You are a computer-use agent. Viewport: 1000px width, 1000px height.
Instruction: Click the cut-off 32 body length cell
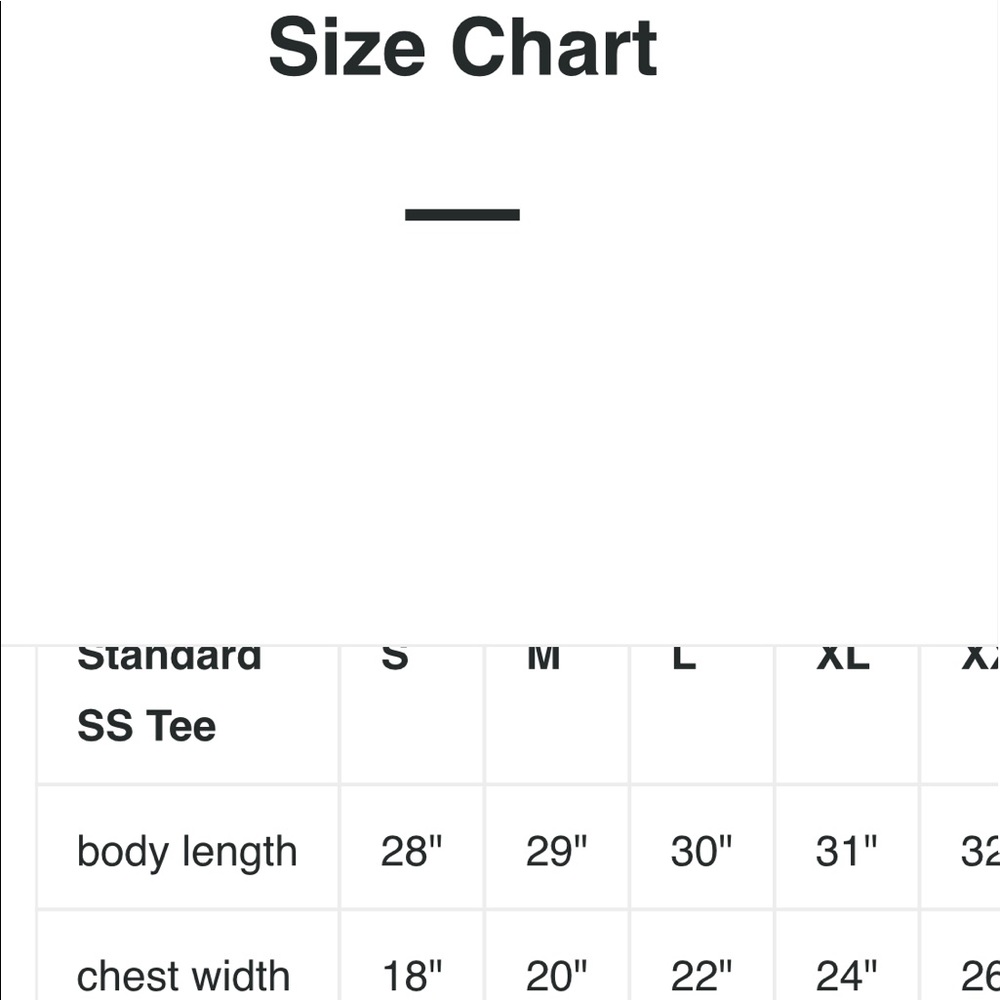pos(960,848)
